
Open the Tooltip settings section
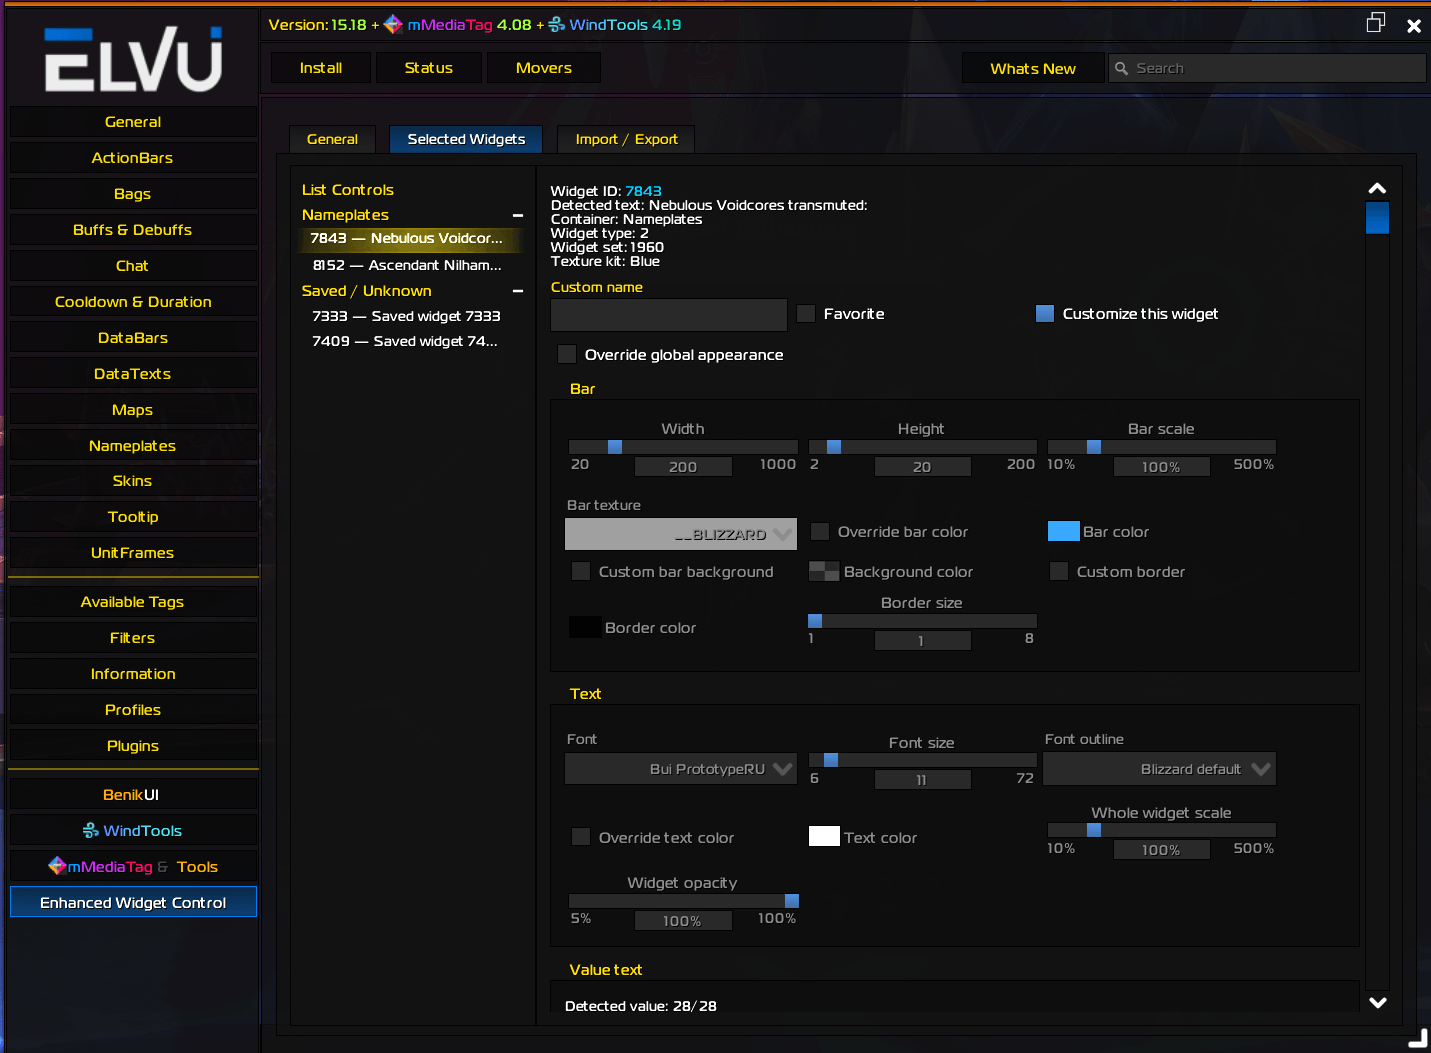tap(133, 517)
